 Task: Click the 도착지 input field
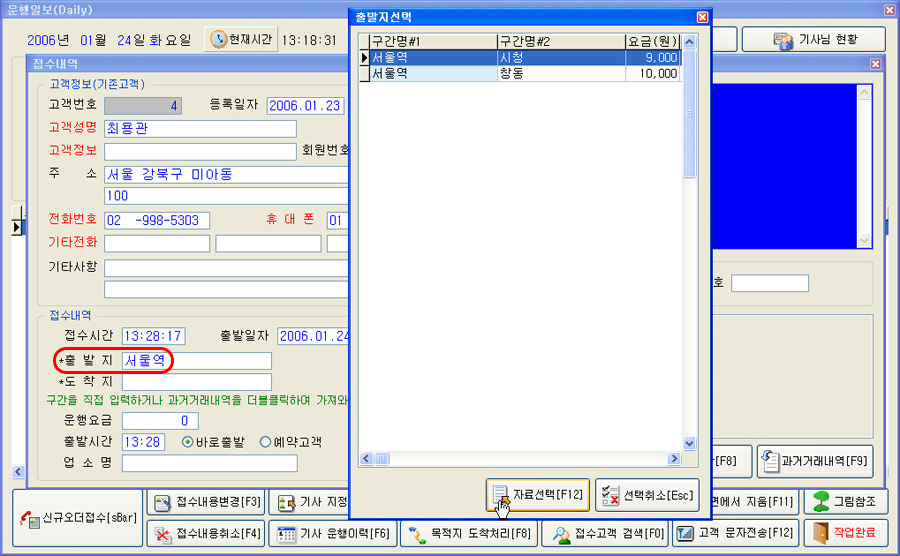[196, 382]
